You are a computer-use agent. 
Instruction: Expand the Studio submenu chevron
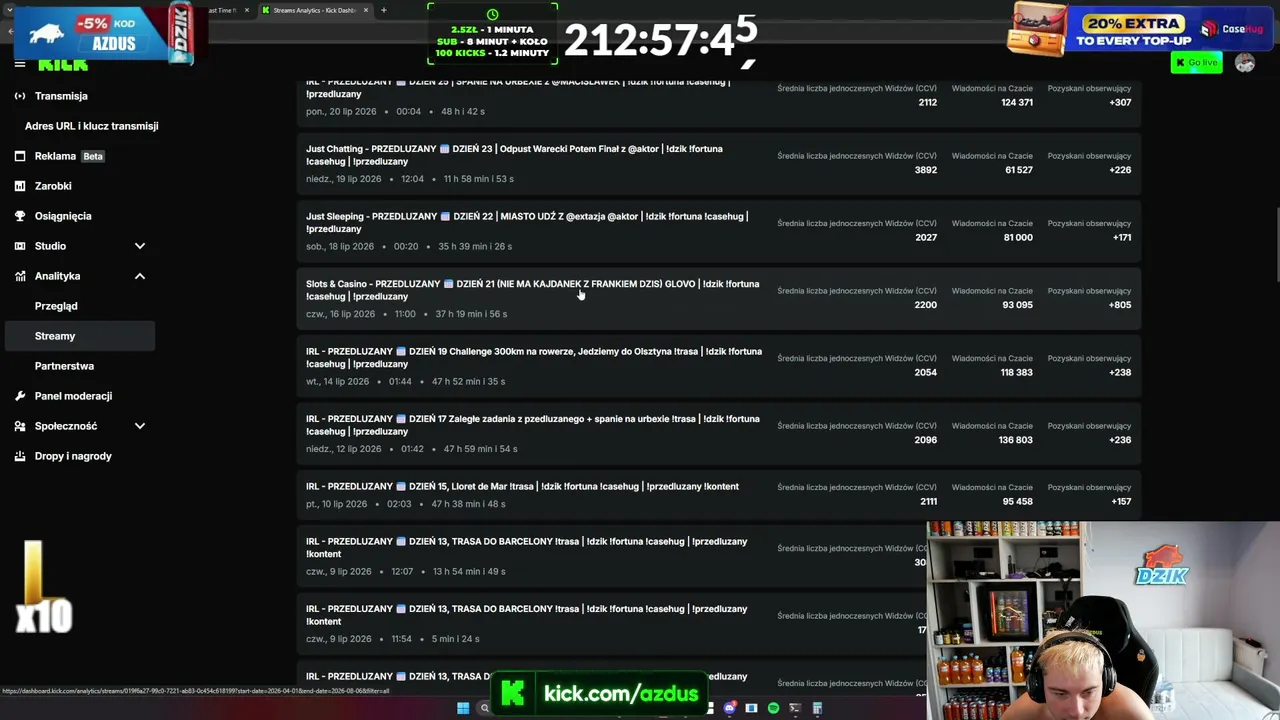[x=140, y=246]
